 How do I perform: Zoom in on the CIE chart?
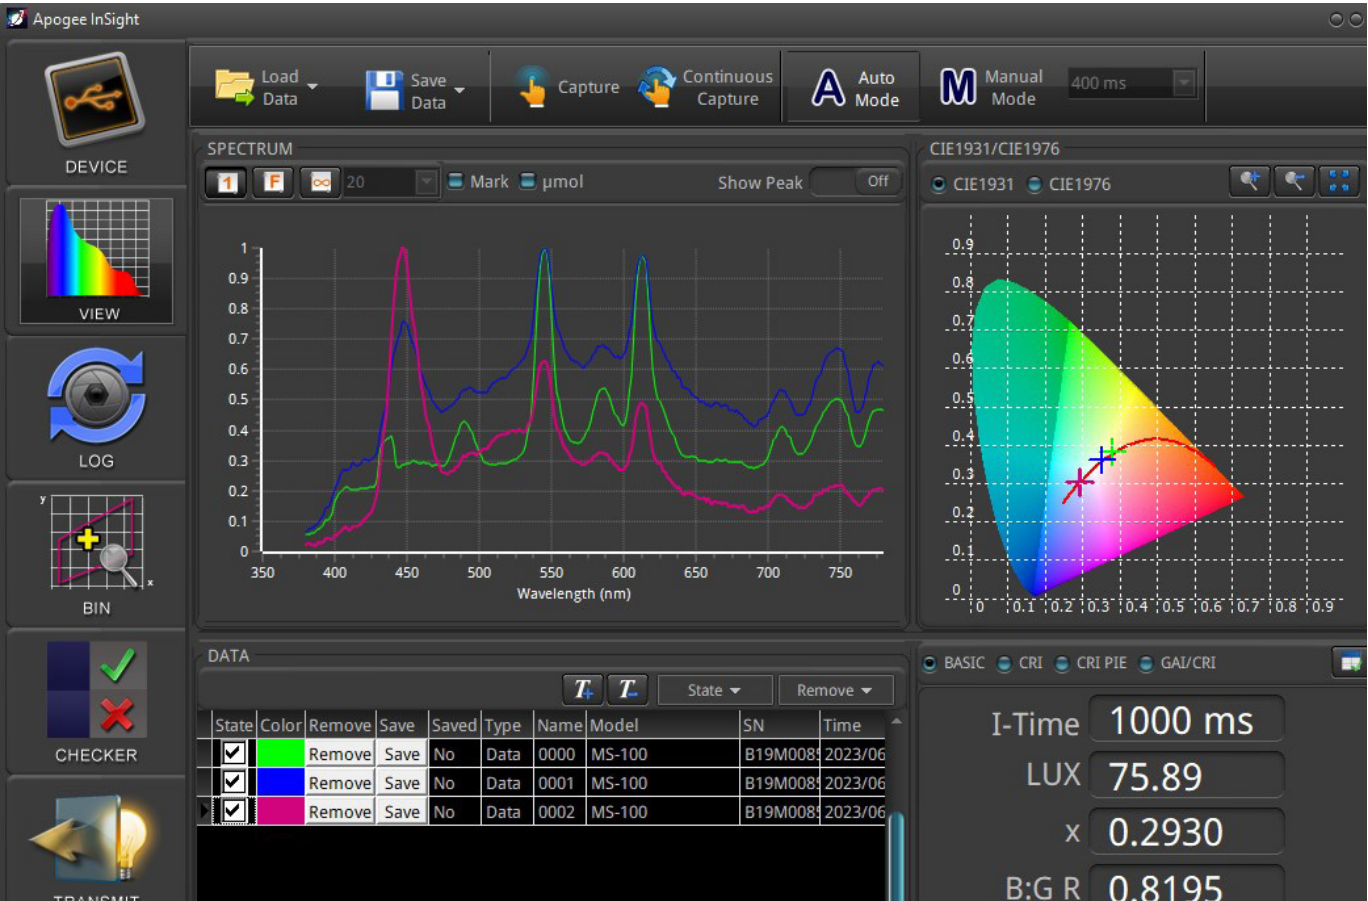[x=1250, y=181]
